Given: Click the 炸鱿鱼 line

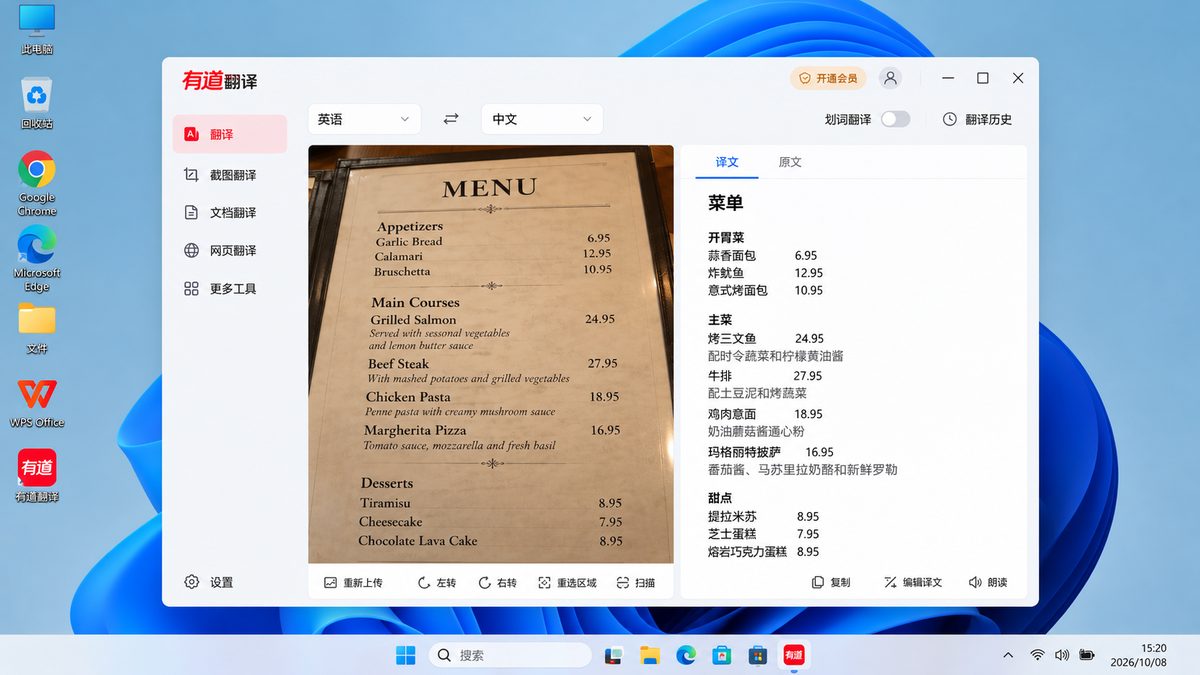Looking at the screenshot, I should (x=766, y=273).
